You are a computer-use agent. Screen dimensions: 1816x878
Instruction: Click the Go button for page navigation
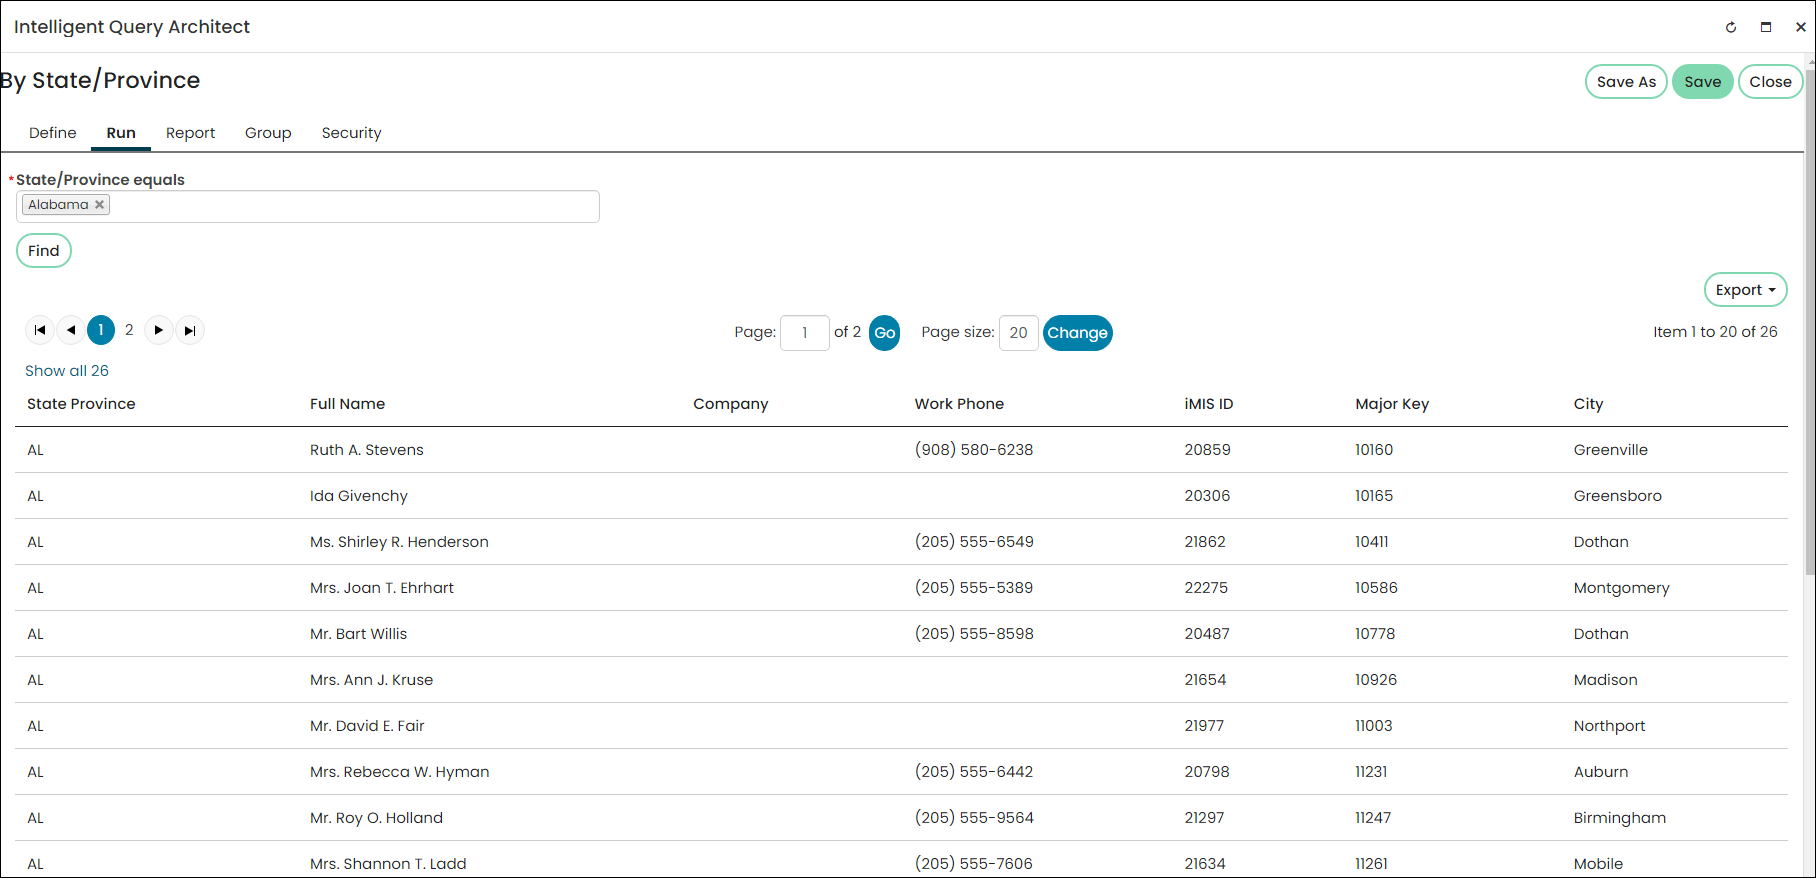(885, 333)
